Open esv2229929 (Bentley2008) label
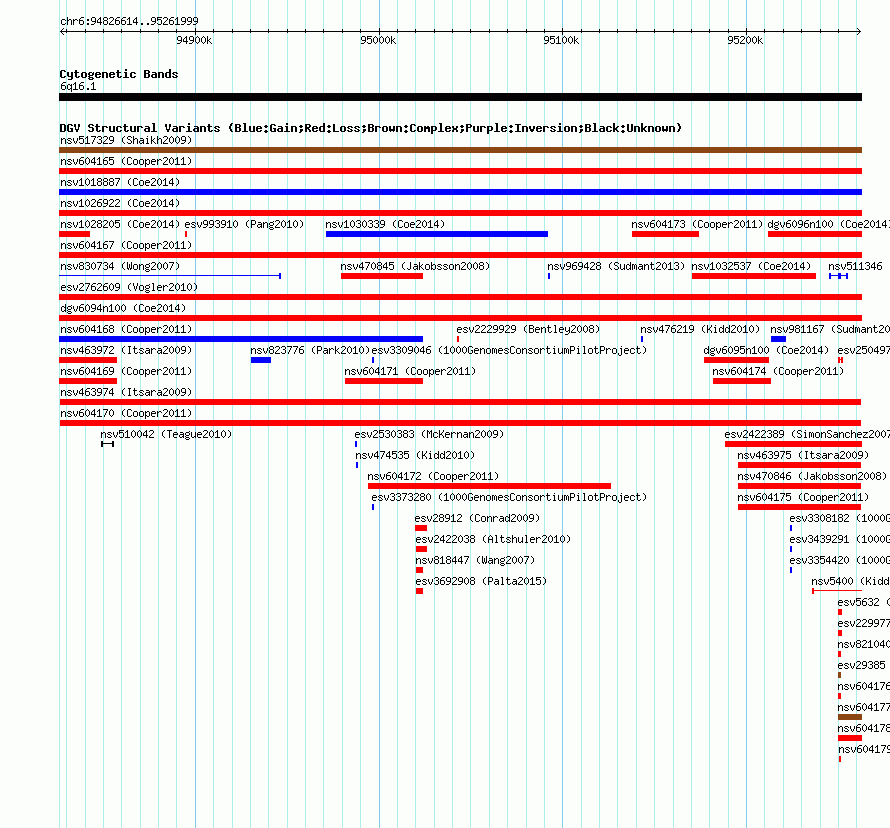The width and height of the screenshot is (890, 828). tap(528, 329)
